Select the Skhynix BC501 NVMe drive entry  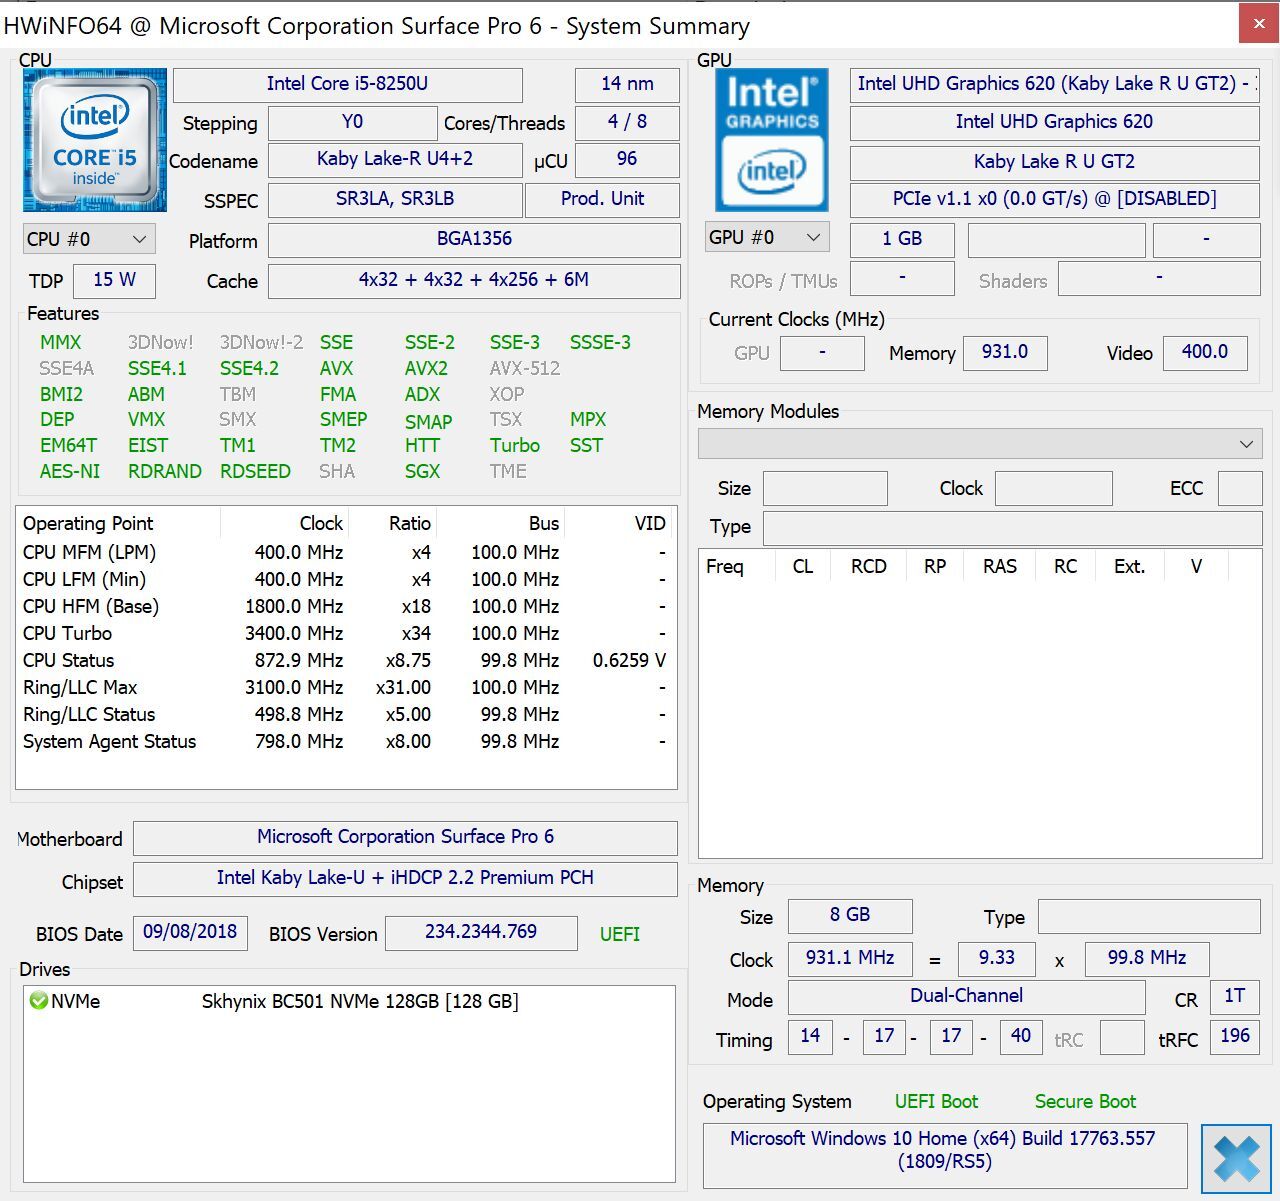click(359, 1001)
